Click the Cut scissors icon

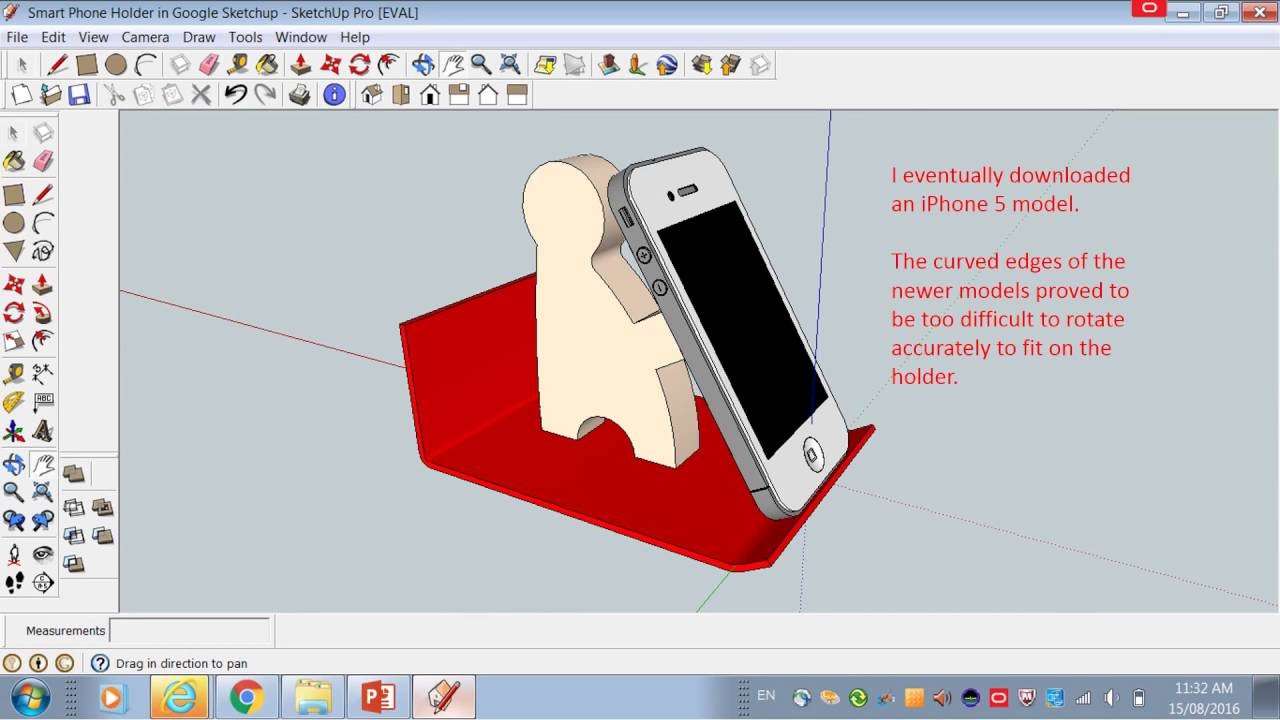(x=114, y=95)
